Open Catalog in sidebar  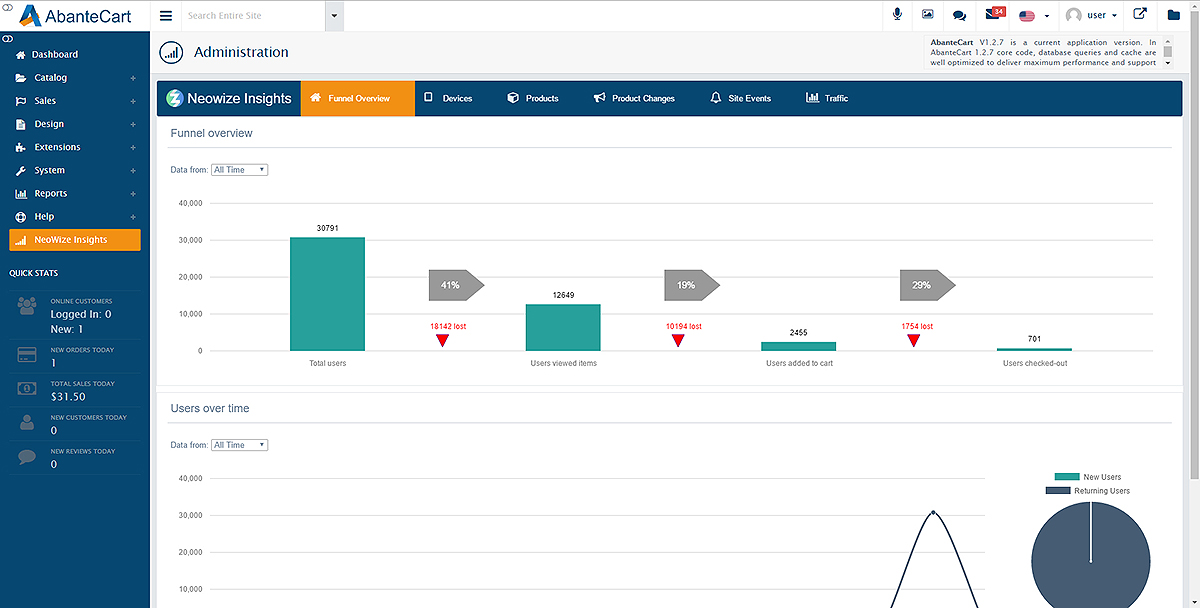(x=75, y=78)
